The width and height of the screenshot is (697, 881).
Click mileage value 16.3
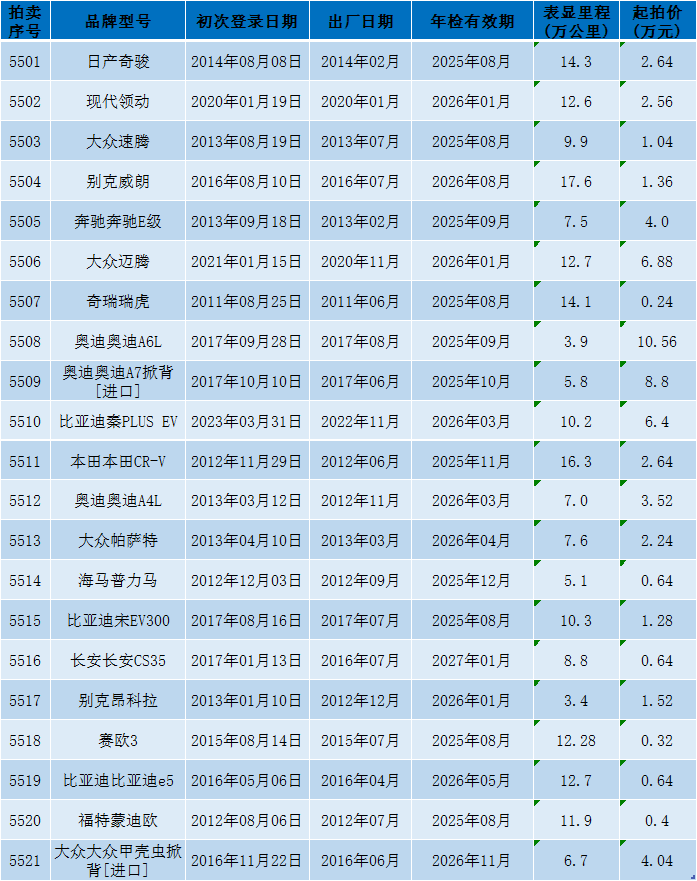pos(576,461)
